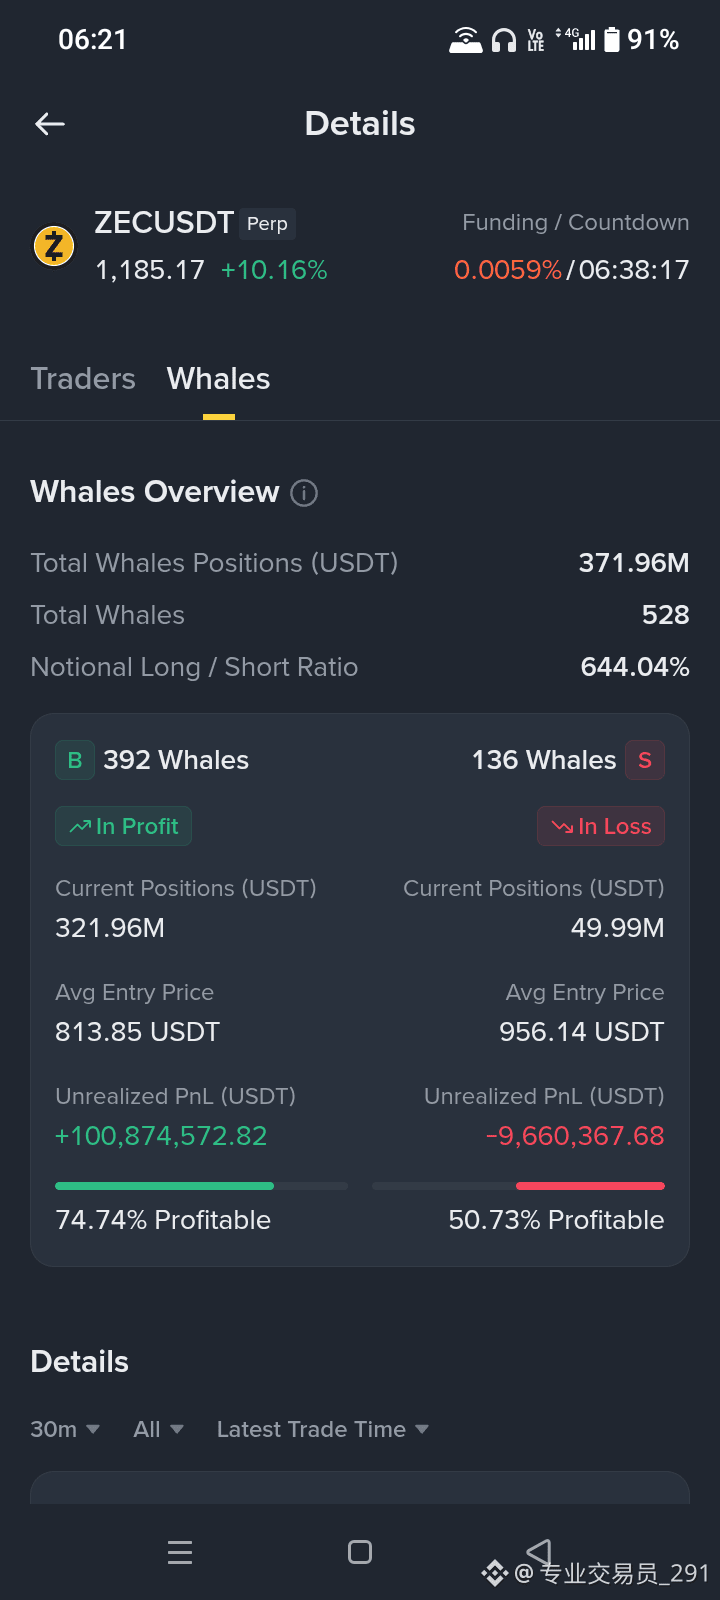Tap the green 74.74% profitable bar

pyautogui.click(x=164, y=1186)
